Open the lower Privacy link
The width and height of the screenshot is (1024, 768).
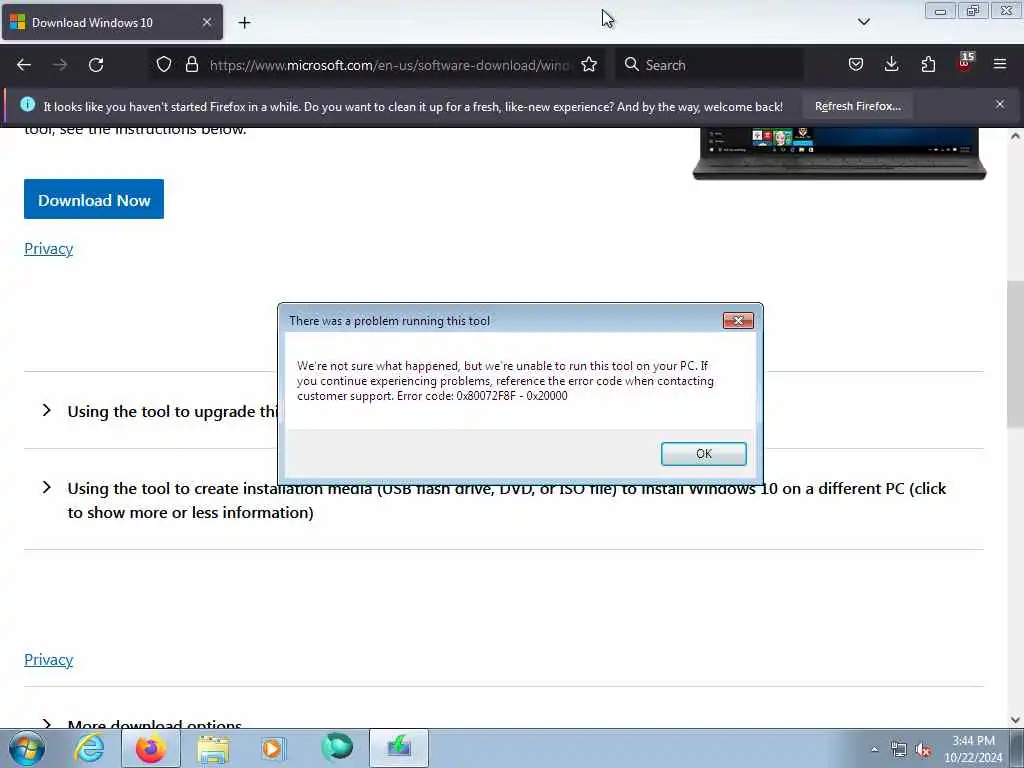[48, 660]
